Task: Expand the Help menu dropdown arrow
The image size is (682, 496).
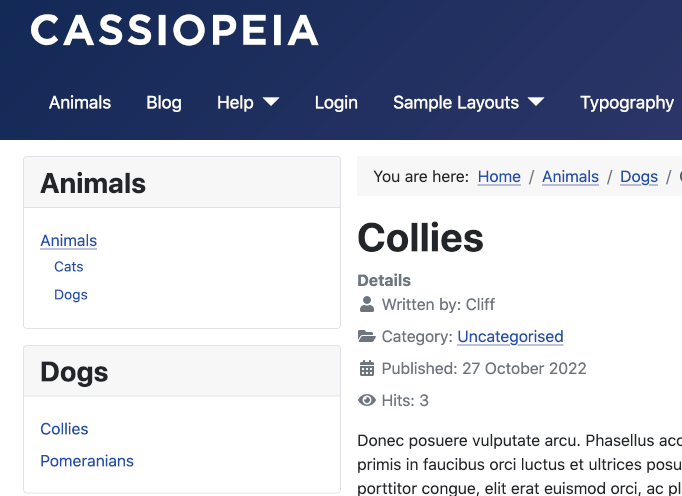Action: (x=271, y=102)
